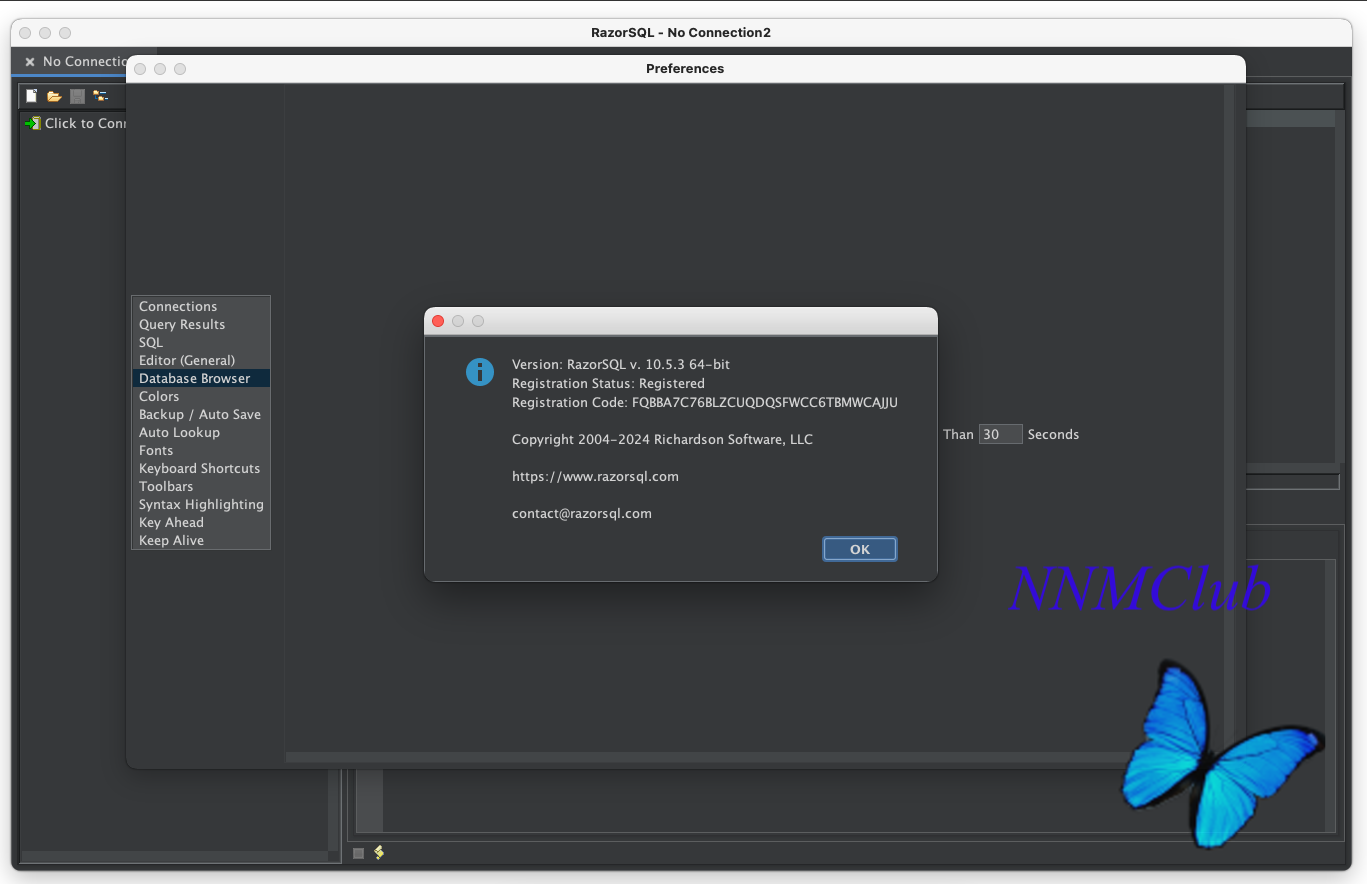Click the Seconds input field showing 30
The width and height of the screenshot is (1367, 884).
tap(1000, 434)
